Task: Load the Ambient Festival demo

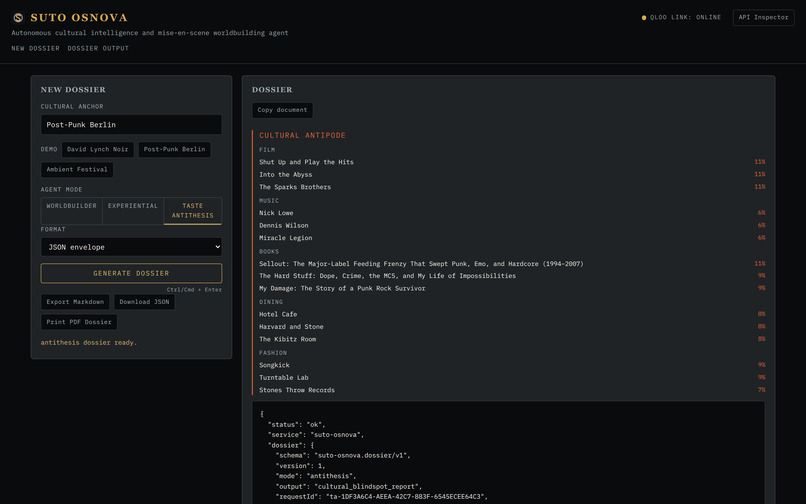Action: point(77,169)
